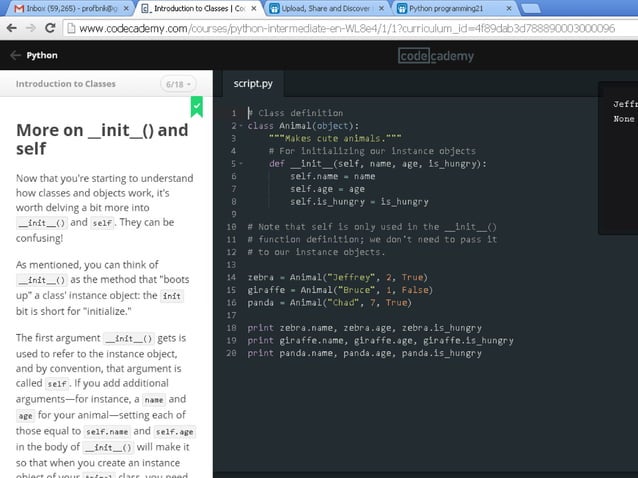
Task: Collapse the def __init__ fold arrow
Action: (241, 164)
